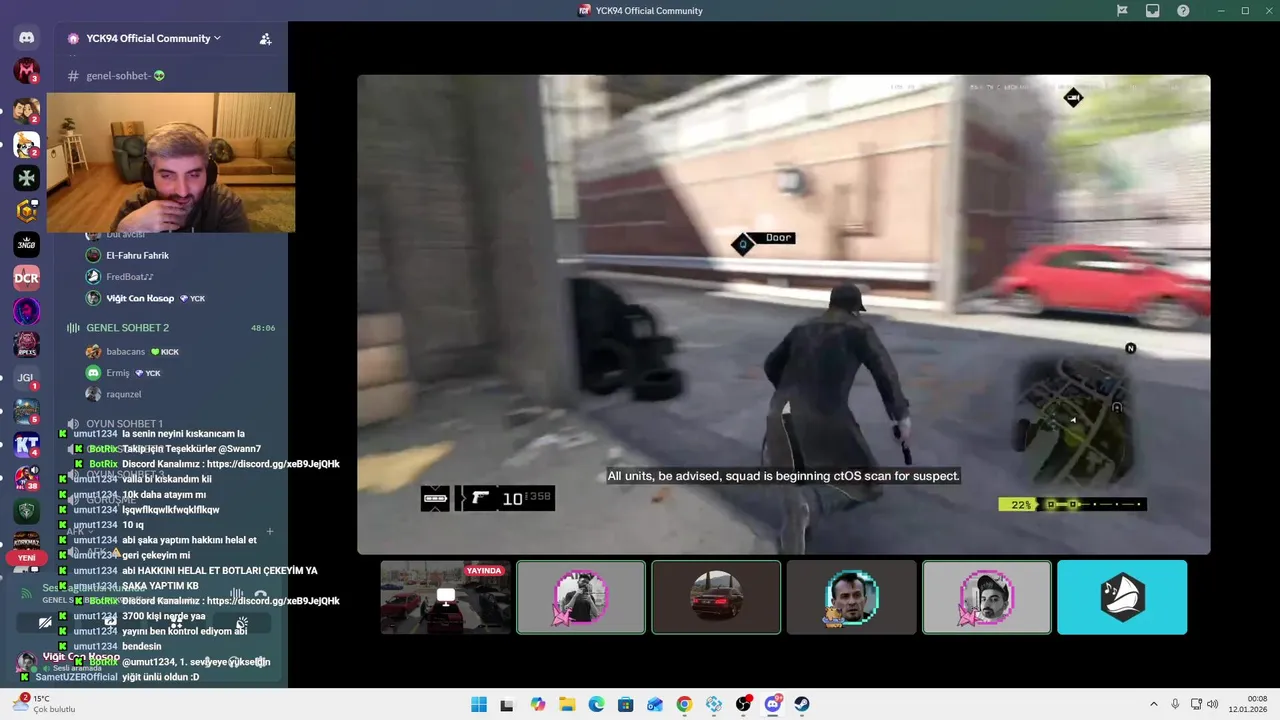Open File Explorer from taskbar
The width and height of the screenshot is (1280, 720).
tap(567, 704)
